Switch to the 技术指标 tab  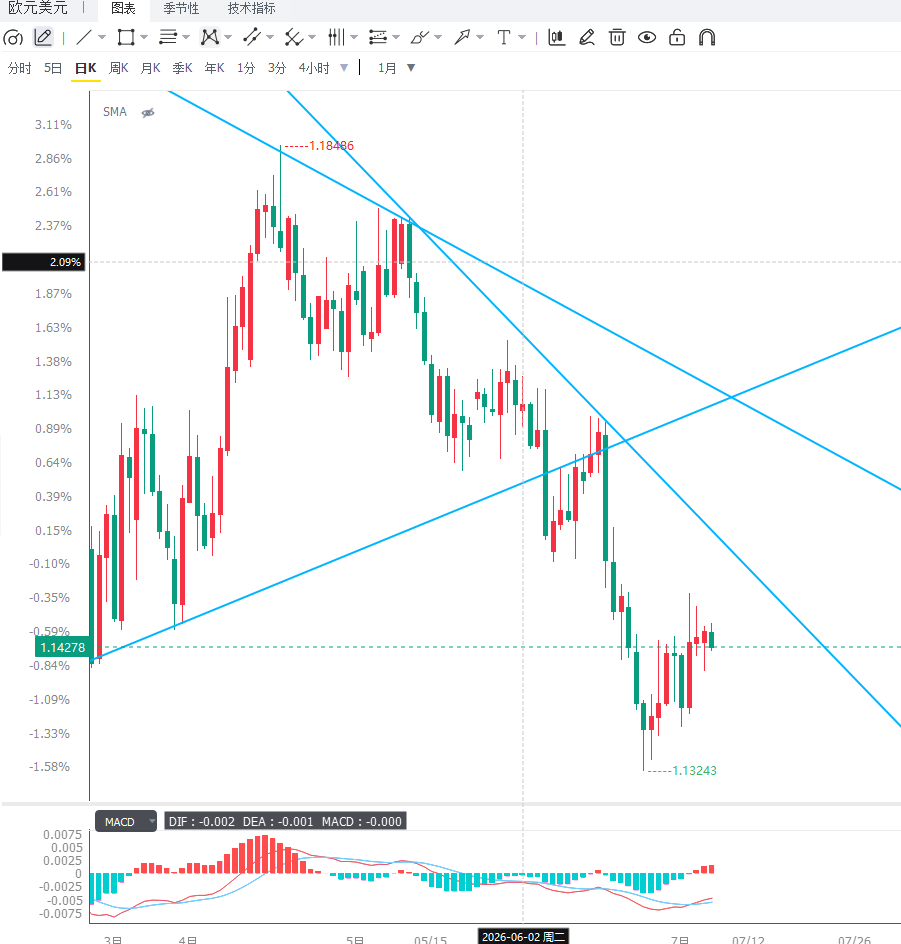pyautogui.click(x=252, y=8)
